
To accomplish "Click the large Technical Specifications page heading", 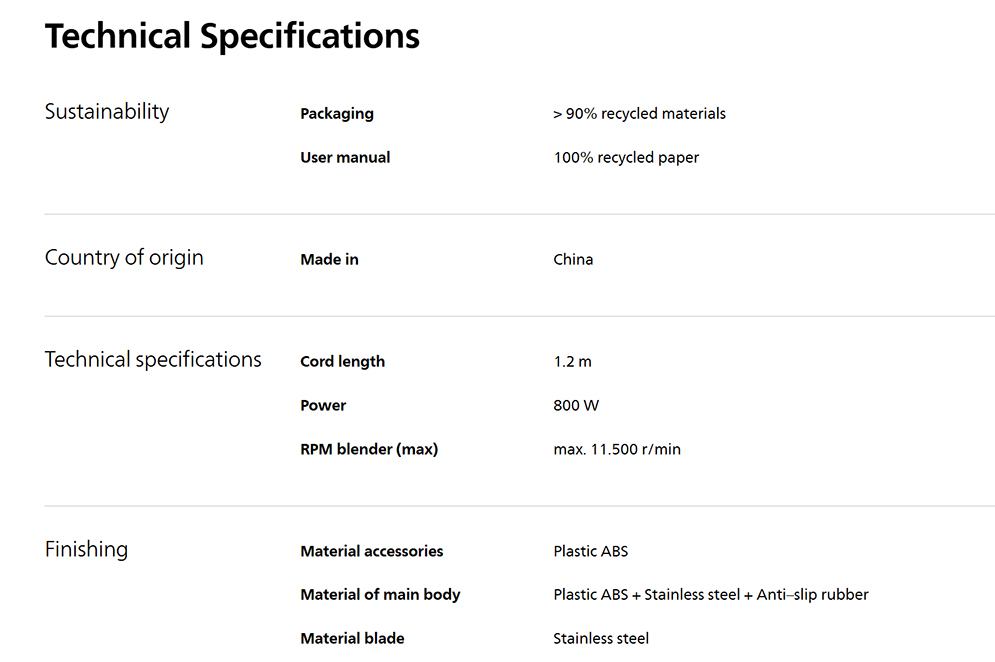I will pyautogui.click(x=232, y=37).
